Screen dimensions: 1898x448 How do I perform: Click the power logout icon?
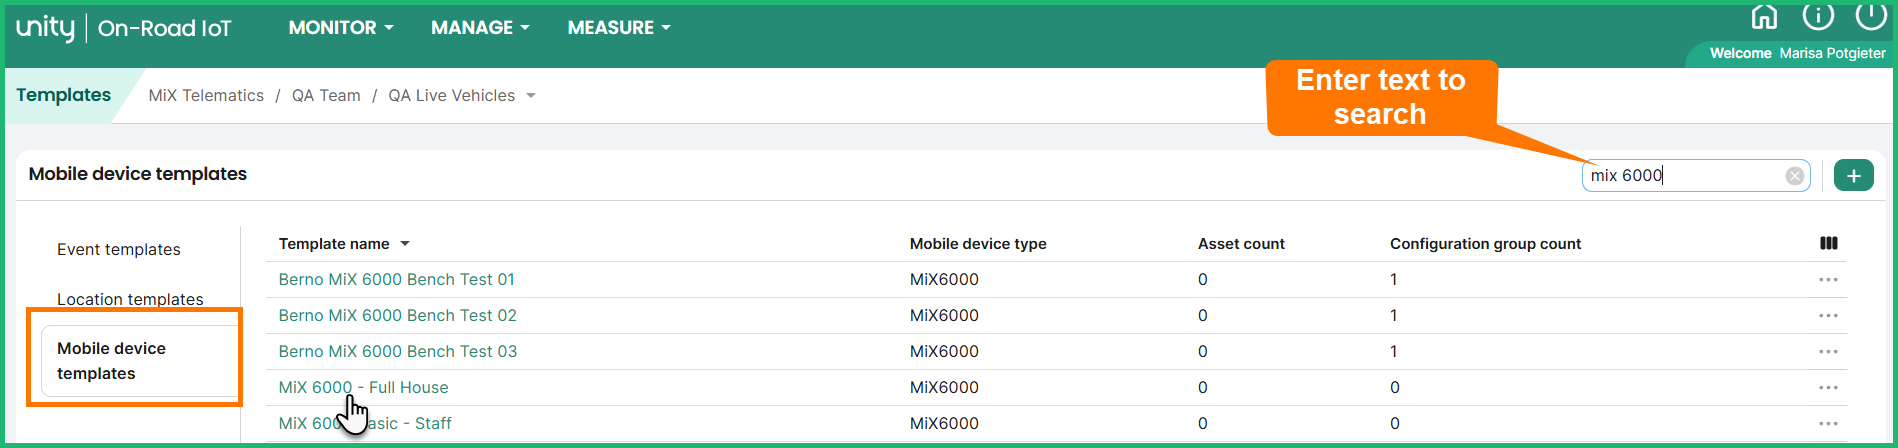(x=1871, y=16)
